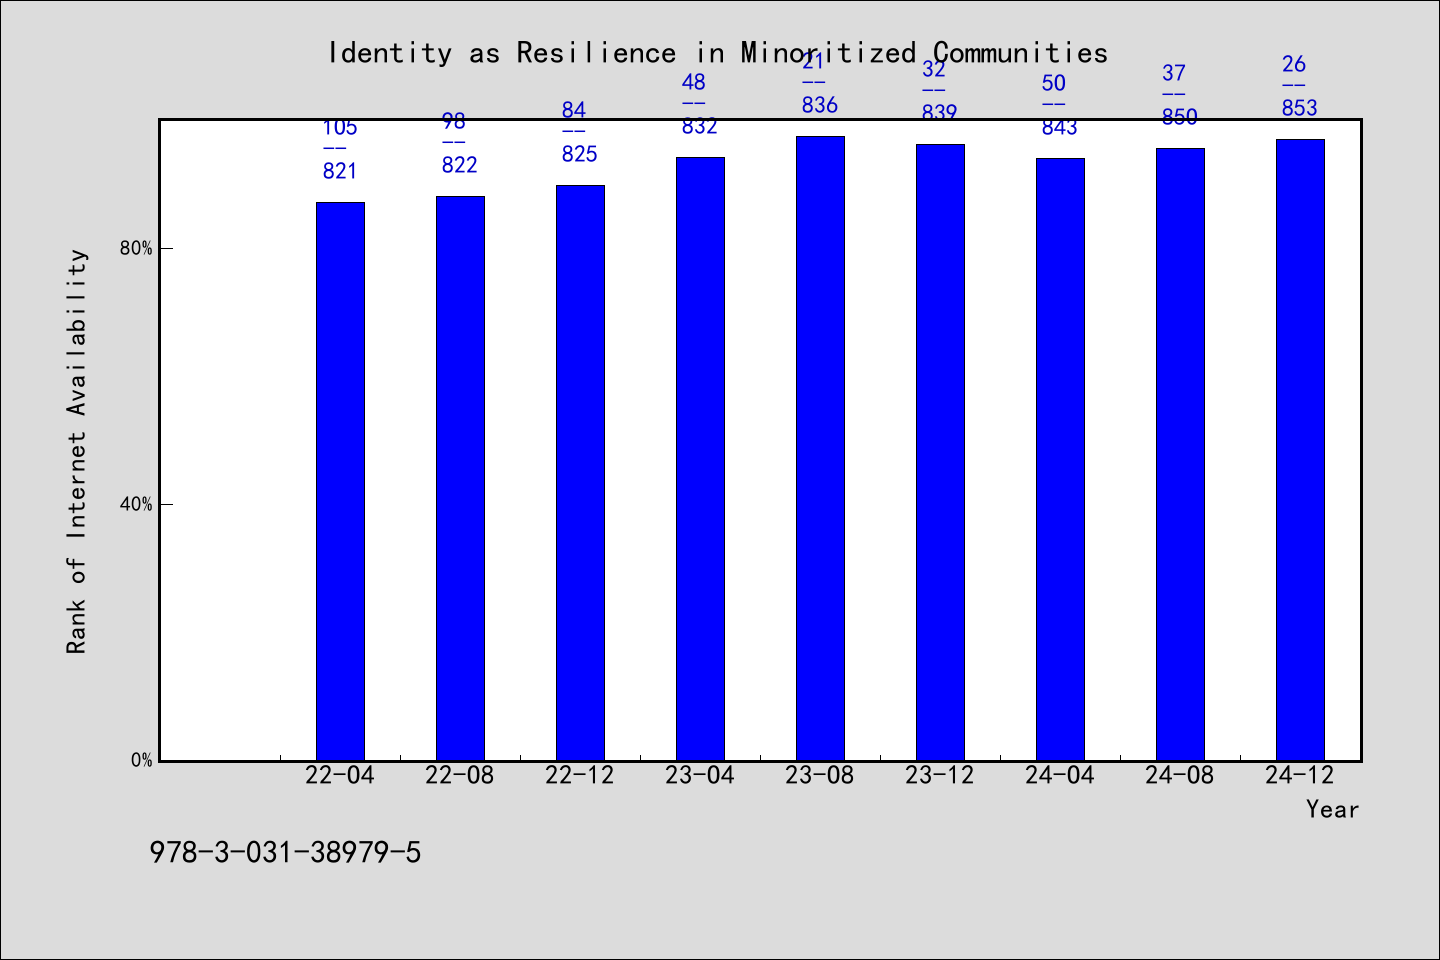
Task: Click the 22-12 x-axis label
Action: [580, 775]
